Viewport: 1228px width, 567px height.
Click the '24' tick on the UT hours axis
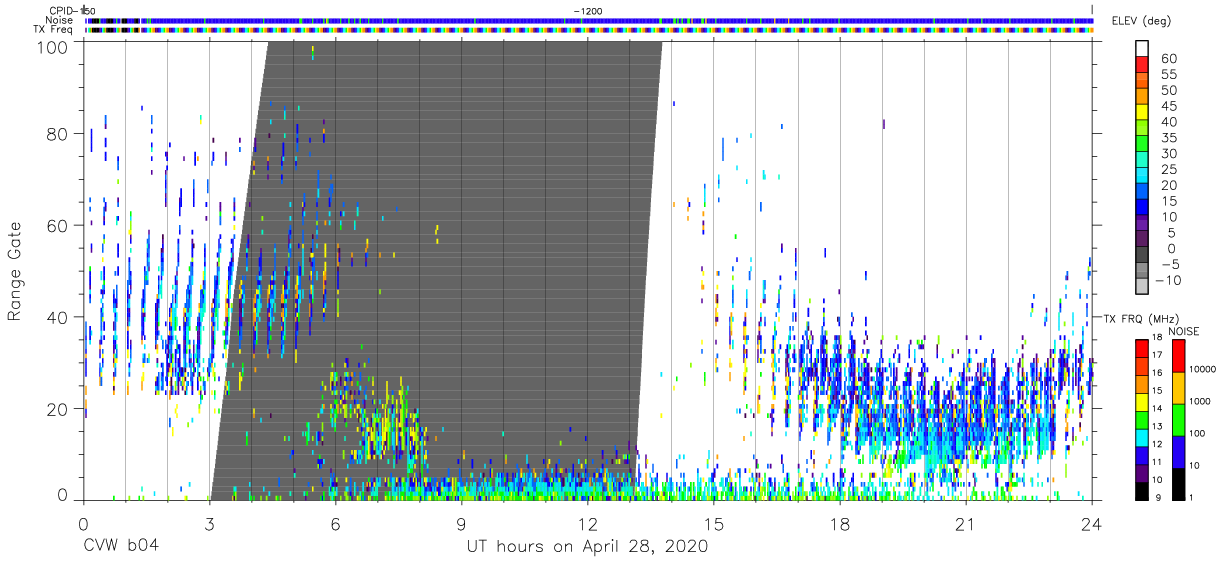click(1092, 523)
